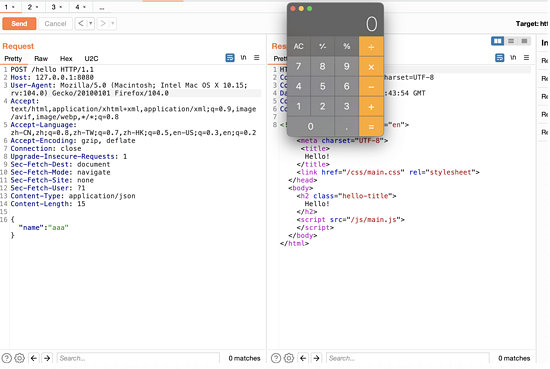Click the 0 key in Calculator
The width and height of the screenshot is (550, 369).
click(x=310, y=127)
